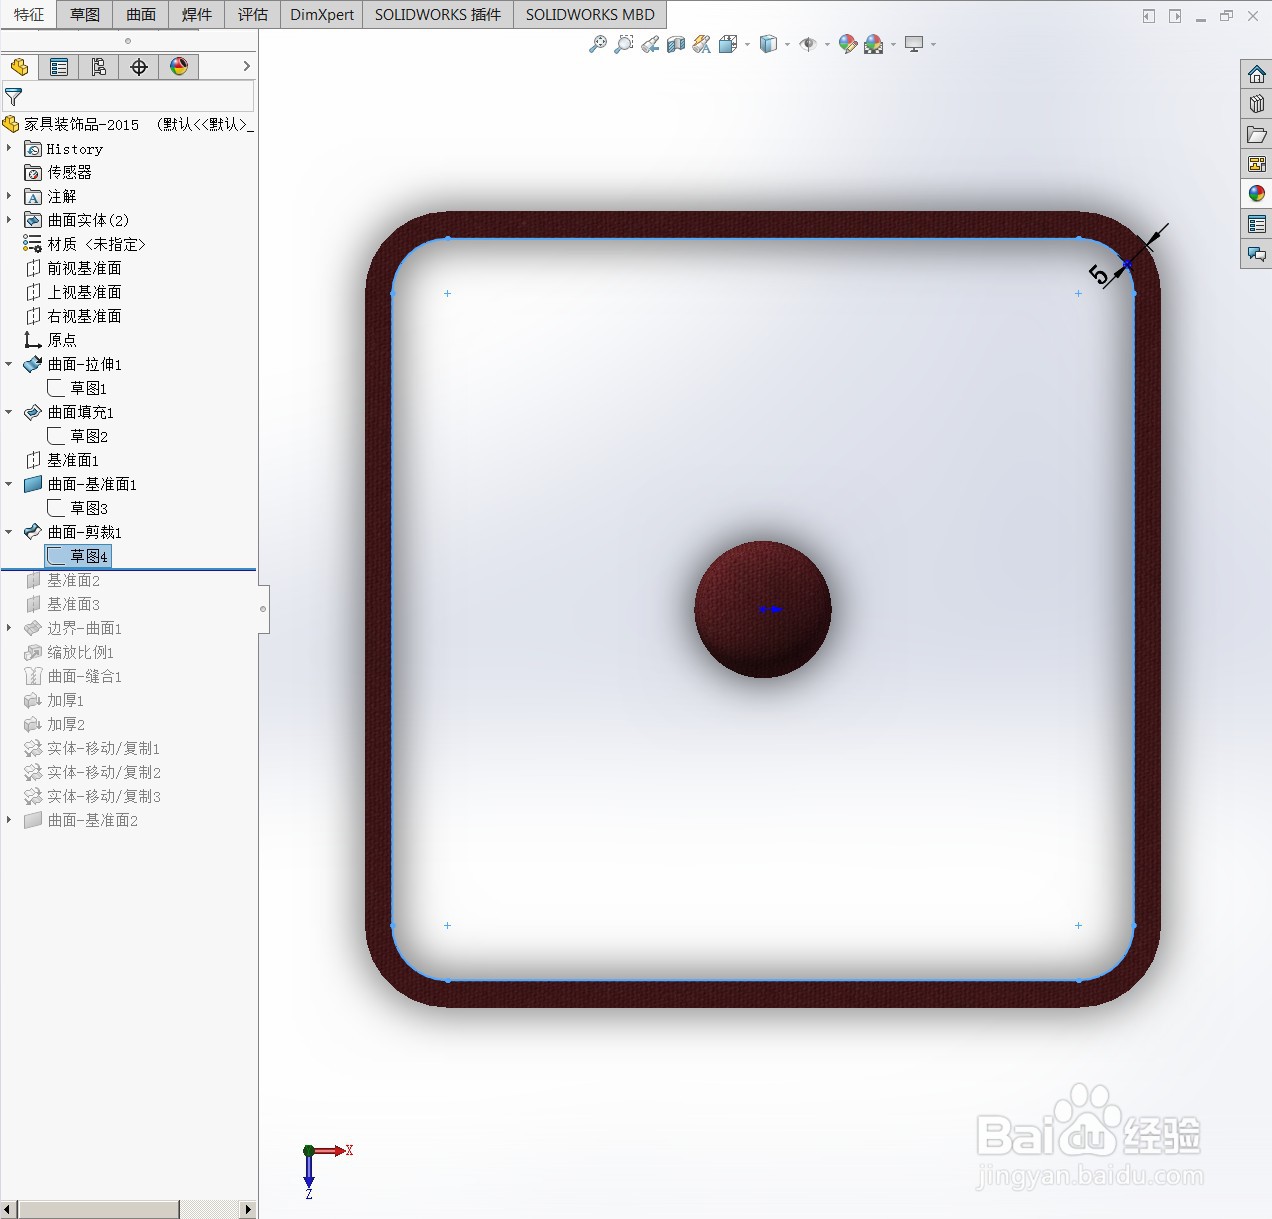Expand the 边界-曲面1 feature

point(9,628)
